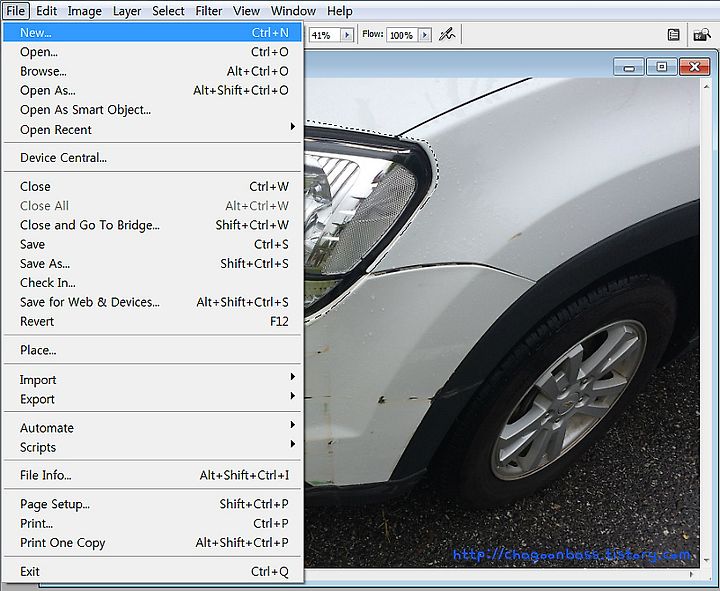This screenshot has width=720, height=591.
Task: Select the Place... menu entry
Action: pyautogui.click(x=152, y=350)
